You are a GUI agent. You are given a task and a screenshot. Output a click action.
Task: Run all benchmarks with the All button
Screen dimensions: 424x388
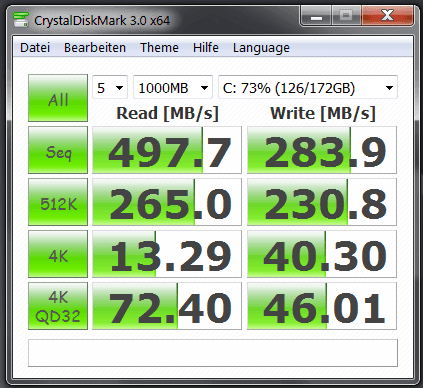(58, 98)
